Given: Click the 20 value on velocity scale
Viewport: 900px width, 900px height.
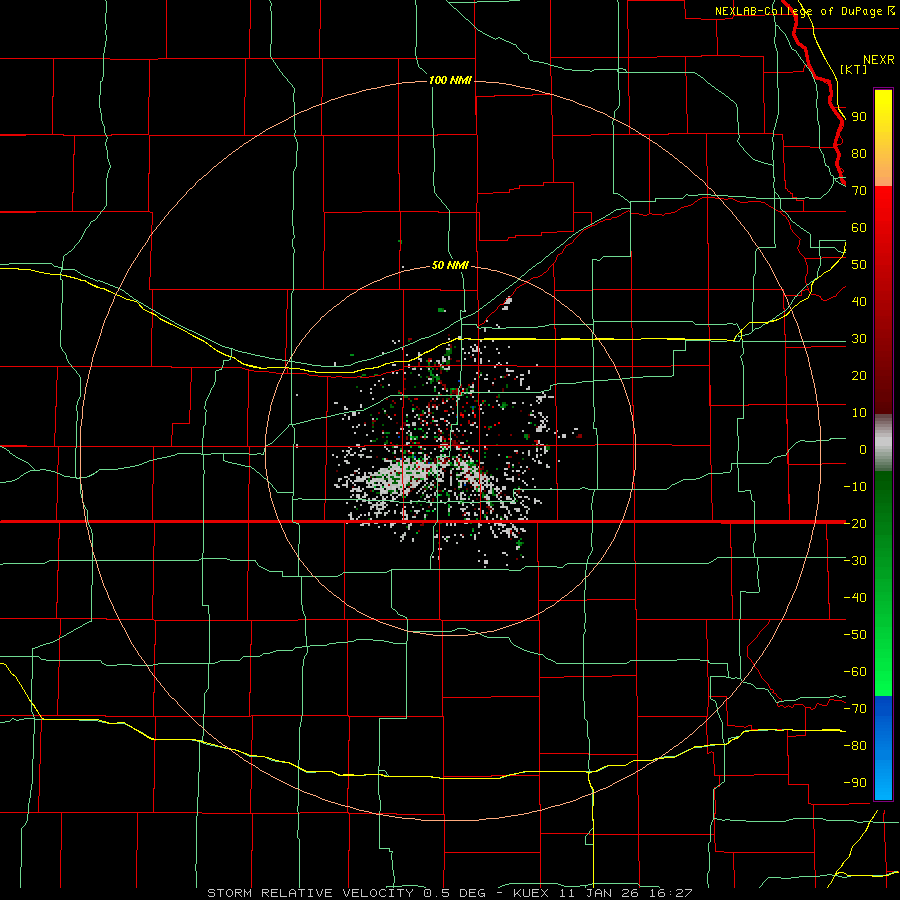Looking at the screenshot, I should tap(859, 375).
